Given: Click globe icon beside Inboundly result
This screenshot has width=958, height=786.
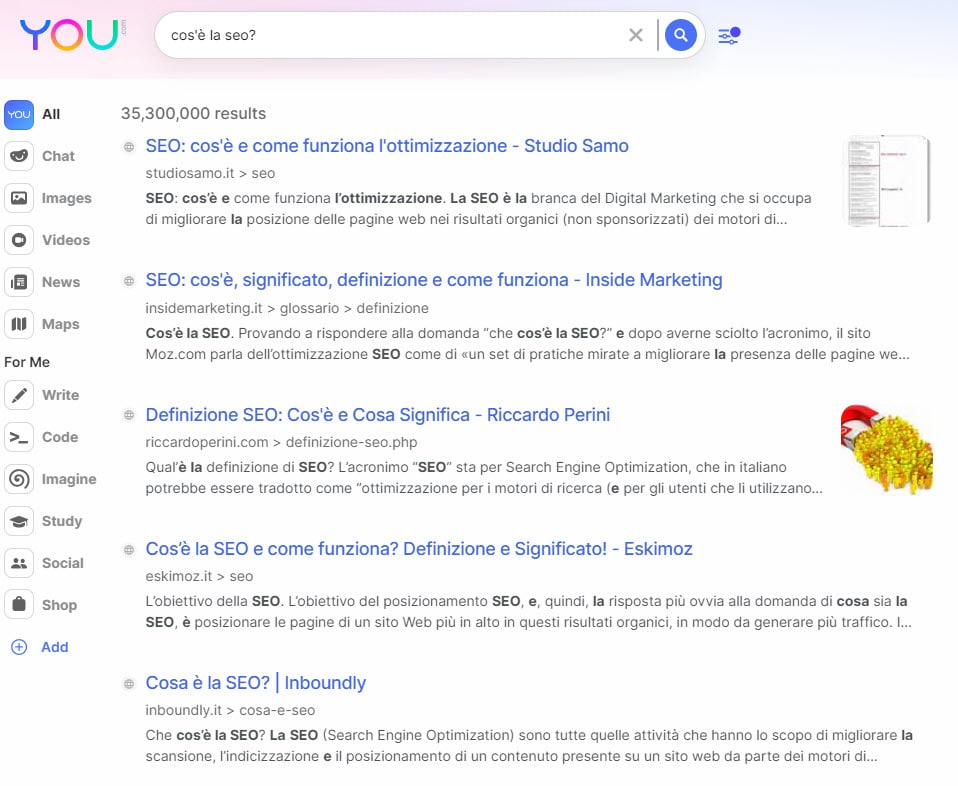Looking at the screenshot, I should [129, 683].
